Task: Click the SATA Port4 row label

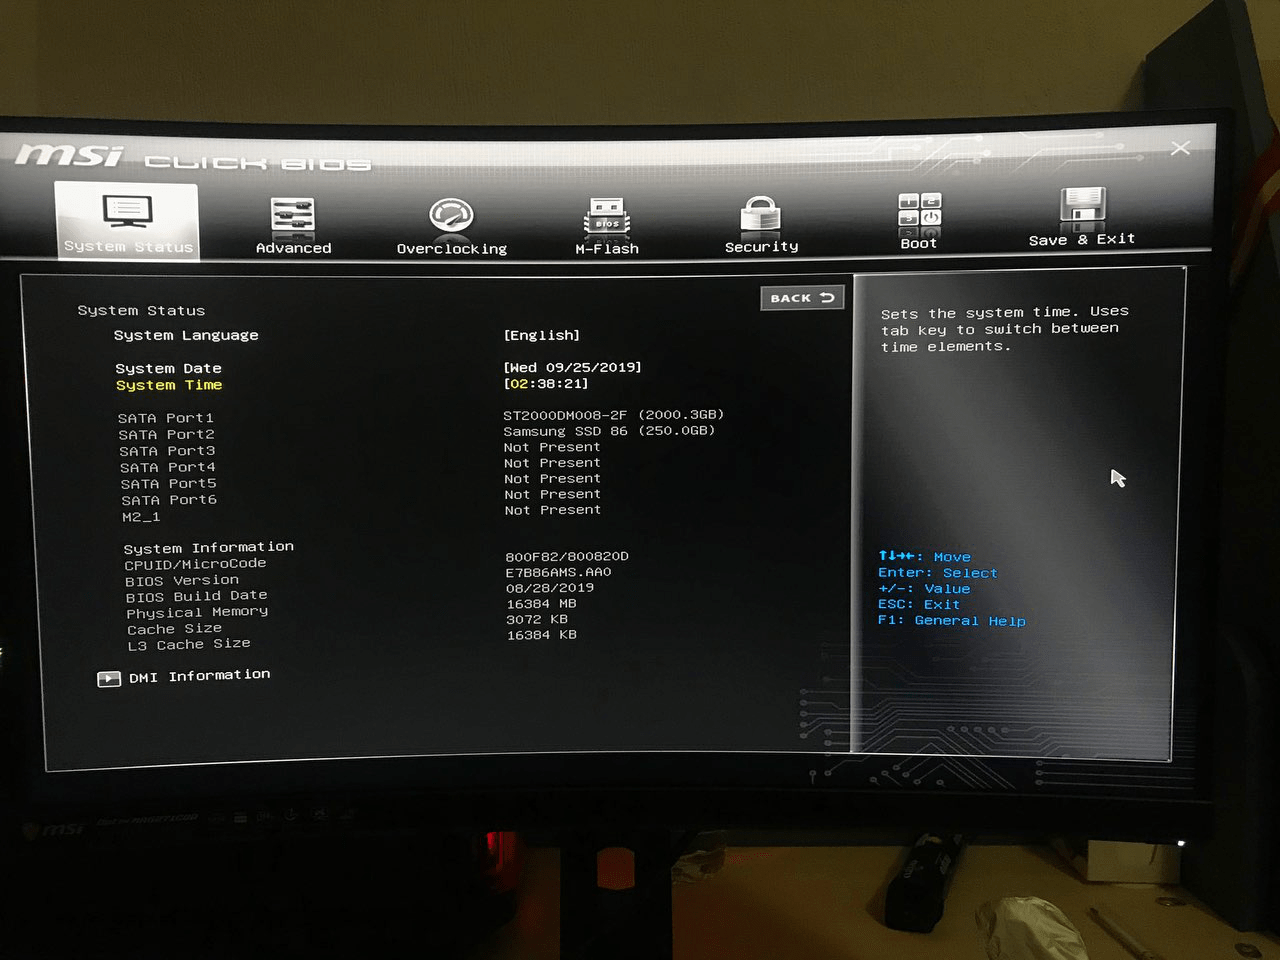Action: click(168, 467)
